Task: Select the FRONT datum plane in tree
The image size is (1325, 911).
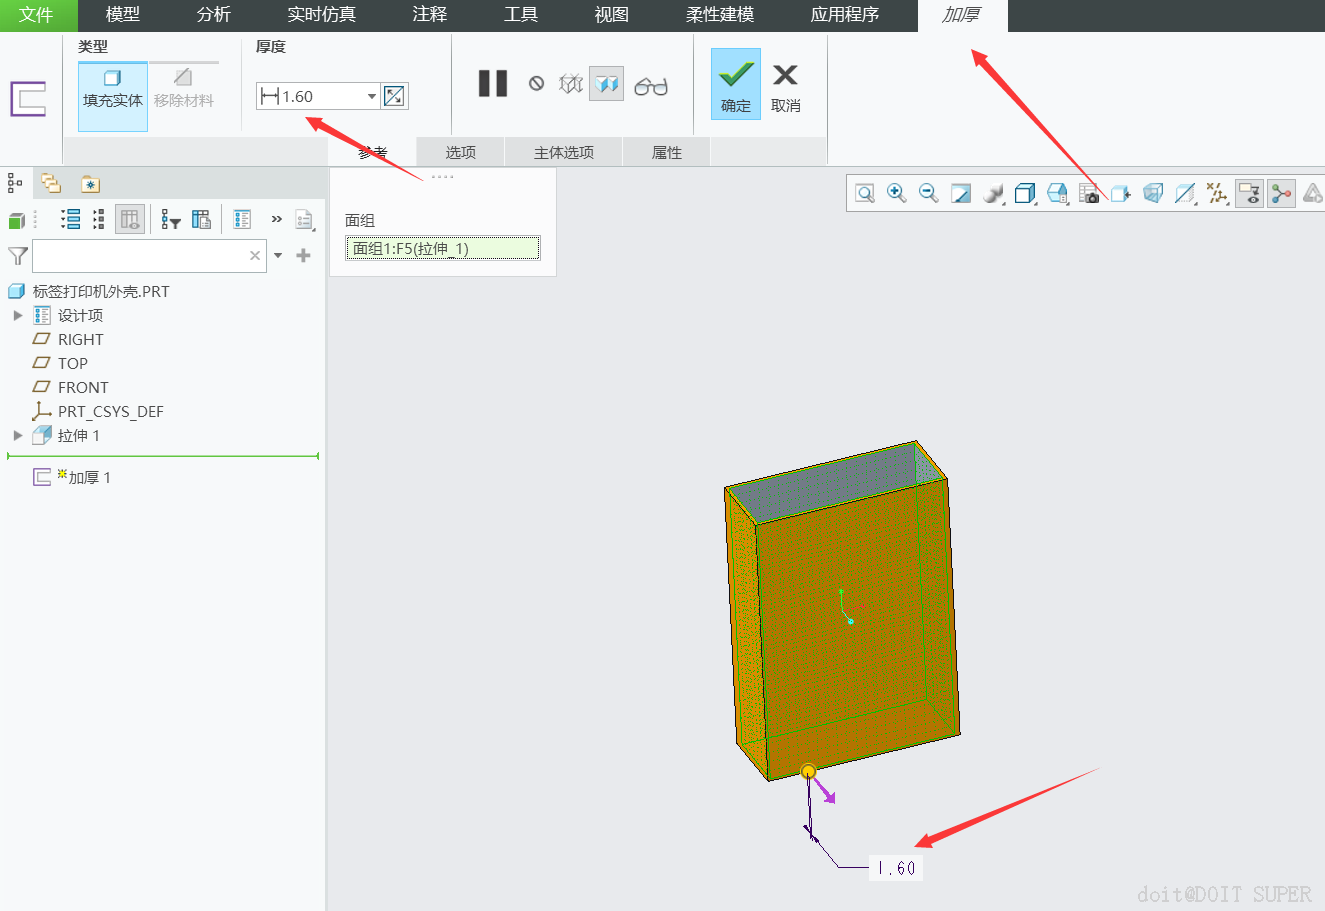Action: pyautogui.click(x=82, y=388)
